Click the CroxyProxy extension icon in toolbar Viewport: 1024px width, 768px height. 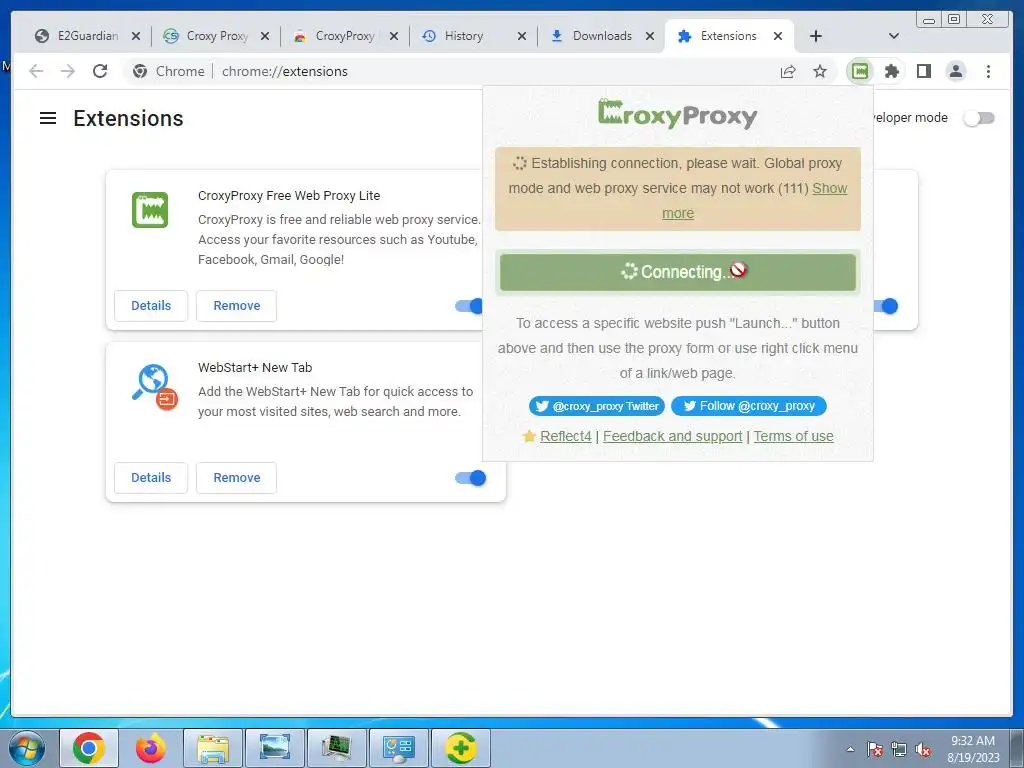click(860, 71)
